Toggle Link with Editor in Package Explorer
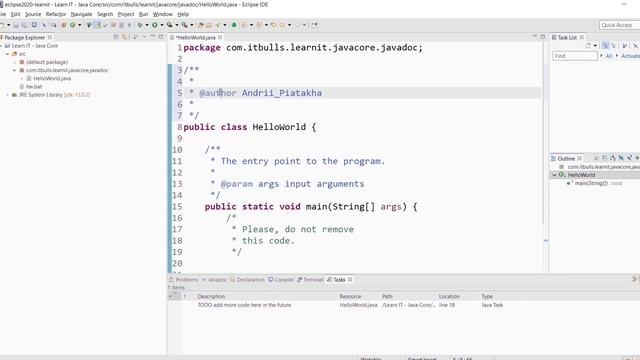The height and width of the screenshot is (360, 640). point(124,37)
